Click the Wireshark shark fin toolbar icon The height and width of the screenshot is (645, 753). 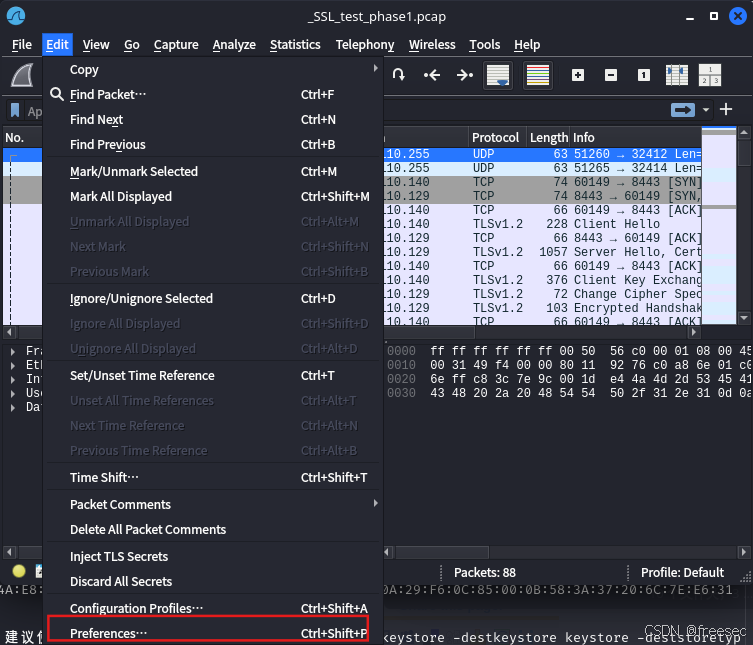[x=23, y=75]
